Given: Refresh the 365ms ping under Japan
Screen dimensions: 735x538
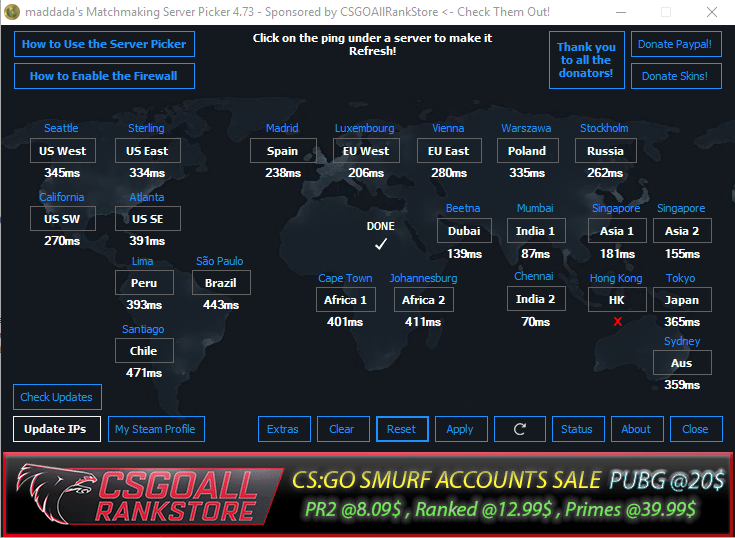Looking at the screenshot, I should pos(682,321).
